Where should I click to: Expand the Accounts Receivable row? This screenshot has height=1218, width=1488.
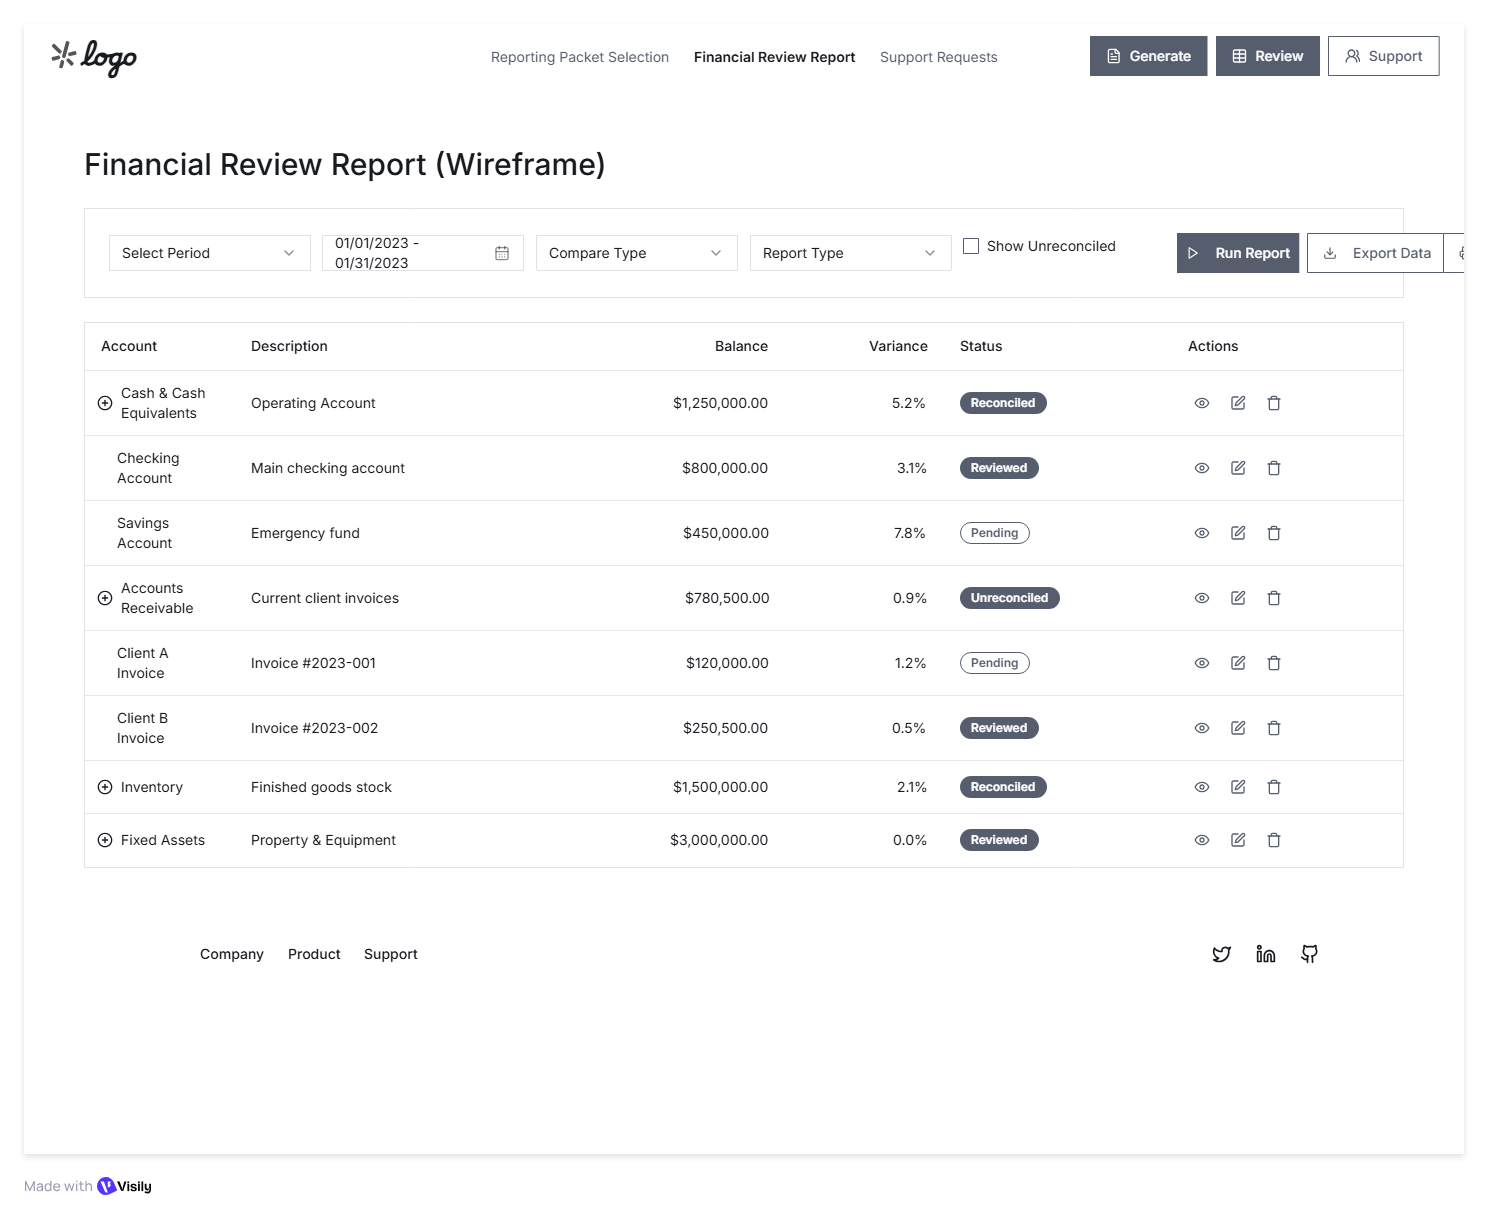(x=105, y=598)
